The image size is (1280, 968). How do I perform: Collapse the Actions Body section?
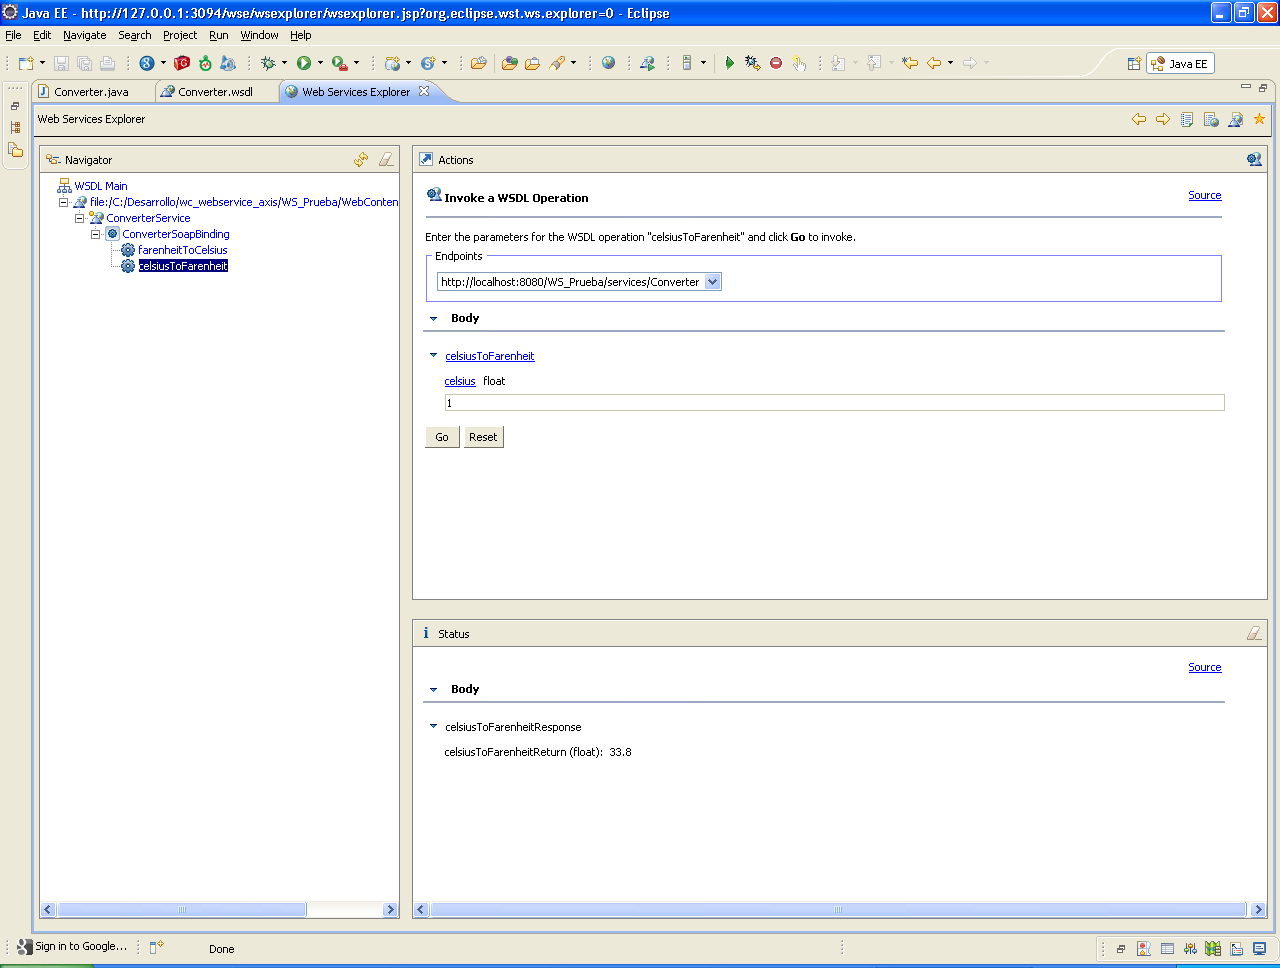(x=433, y=318)
